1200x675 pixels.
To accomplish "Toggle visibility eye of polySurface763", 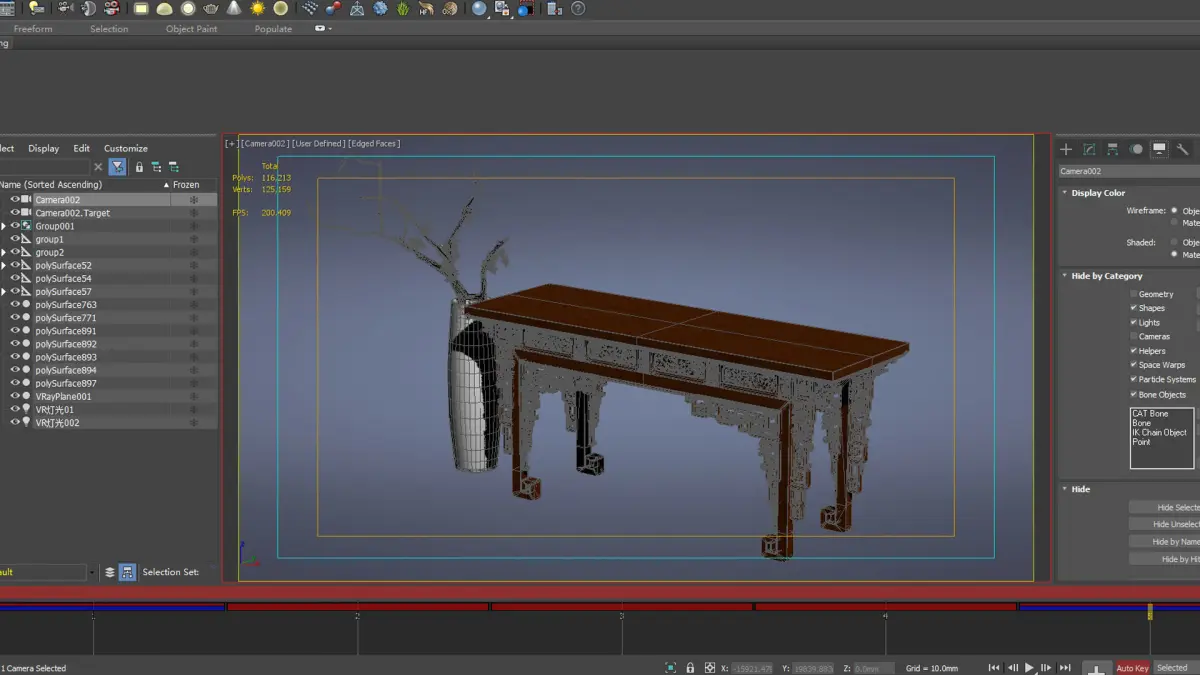I will pyautogui.click(x=15, y=304).
